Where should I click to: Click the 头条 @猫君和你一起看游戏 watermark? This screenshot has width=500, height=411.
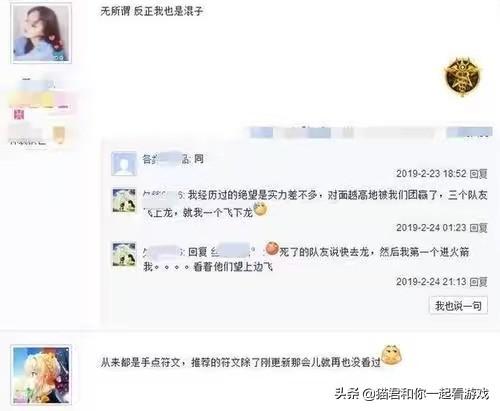click(x=412, y=394)
